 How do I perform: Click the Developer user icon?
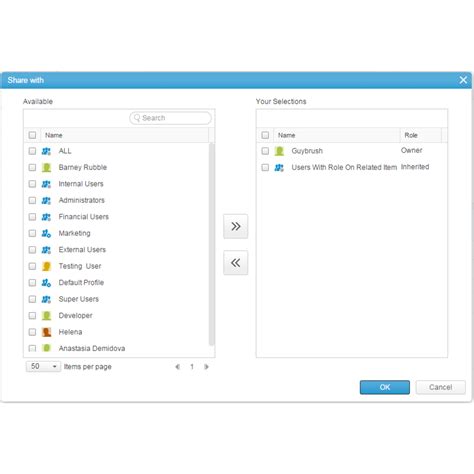pos(46,315)
